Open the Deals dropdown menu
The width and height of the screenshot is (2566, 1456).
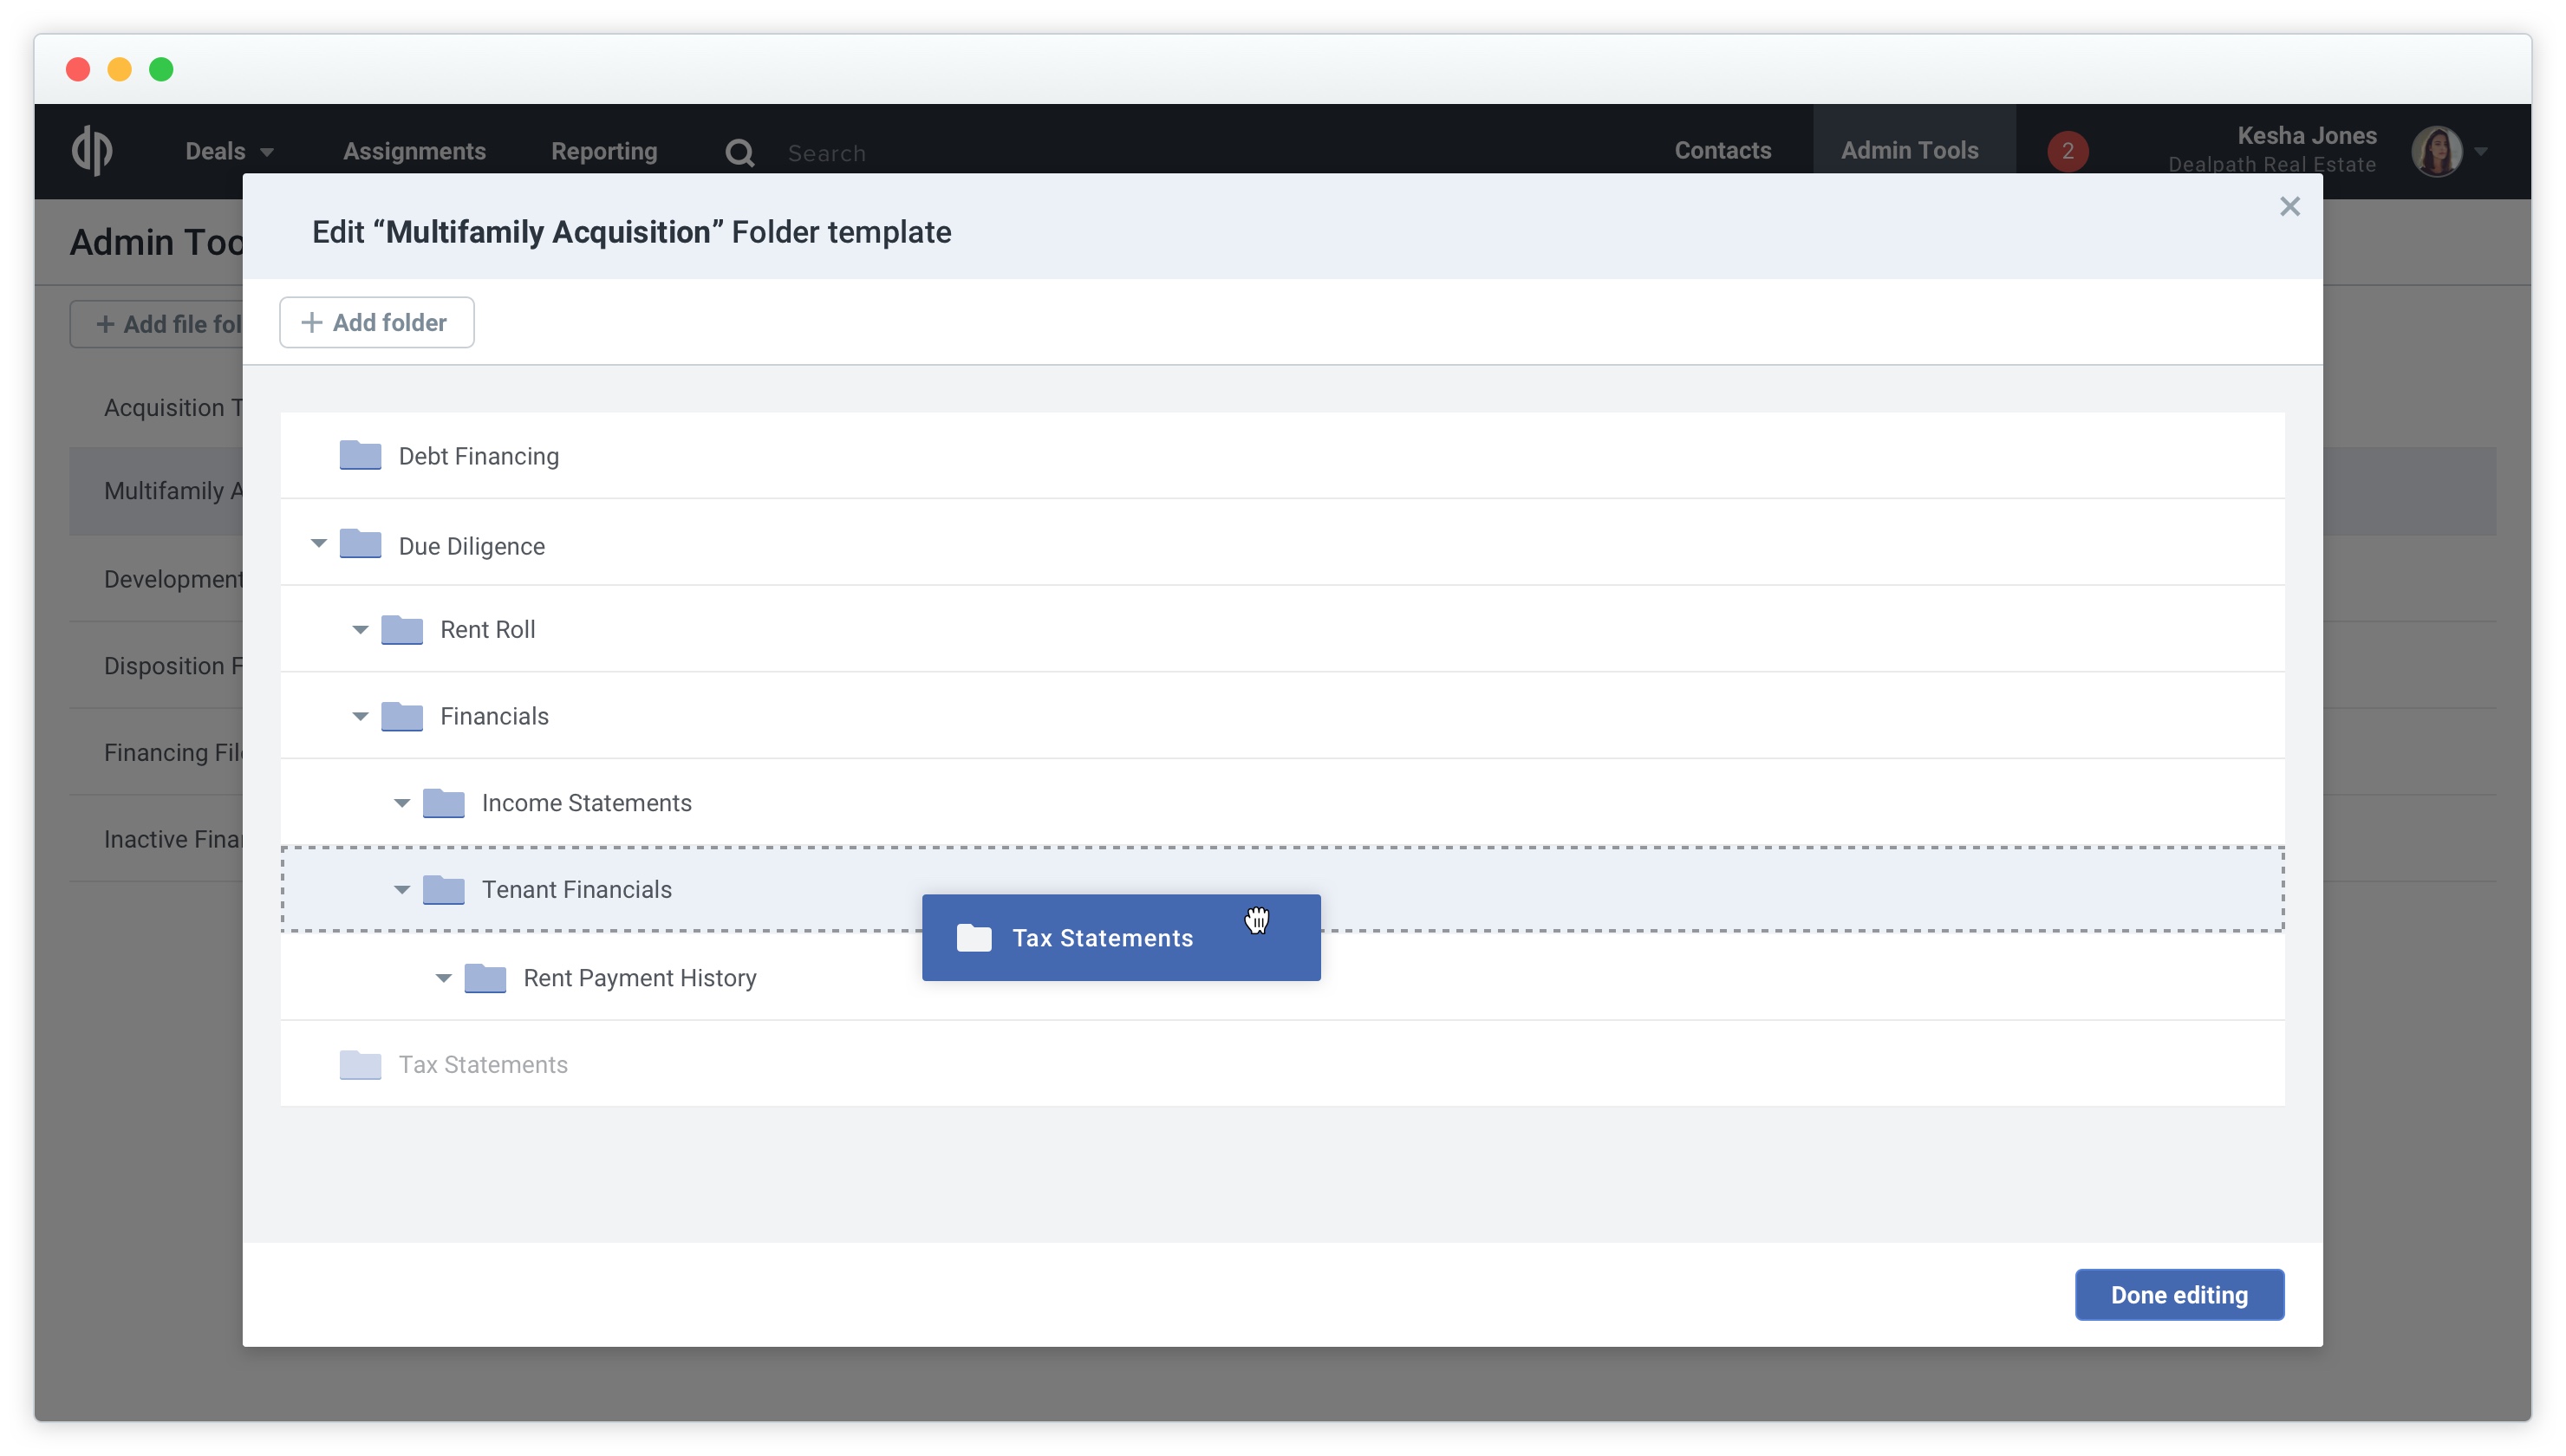[x=229, y=151]
